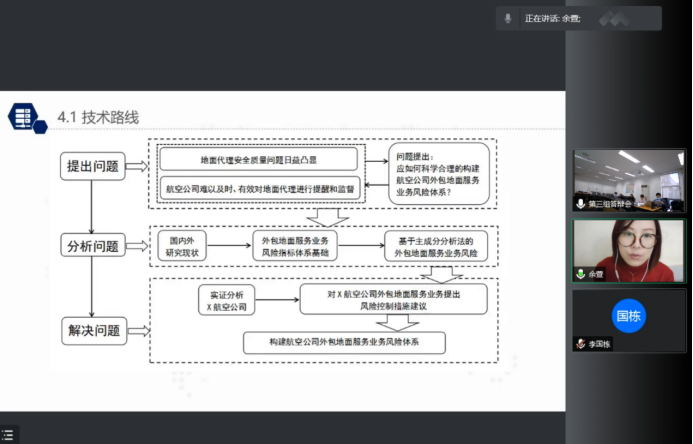
Task: Click the 构建航空公司外包地面服务业务风险体系 box
Action: (x=343, y=343)
